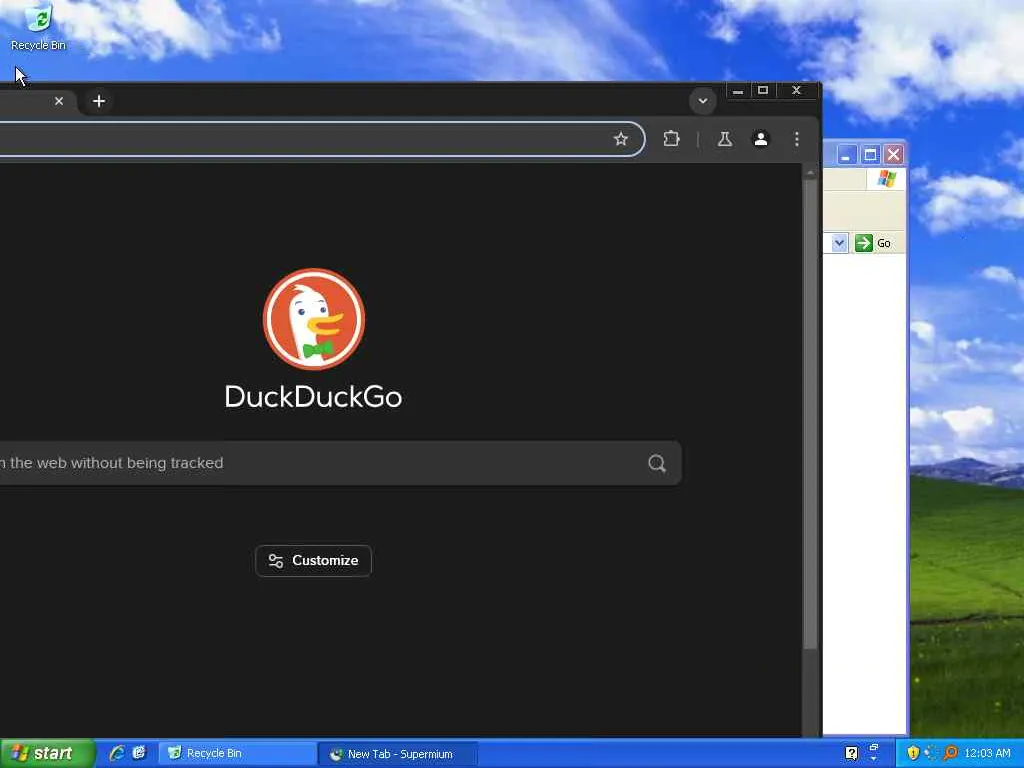Click the spinning update tray icon

point(932,753)
